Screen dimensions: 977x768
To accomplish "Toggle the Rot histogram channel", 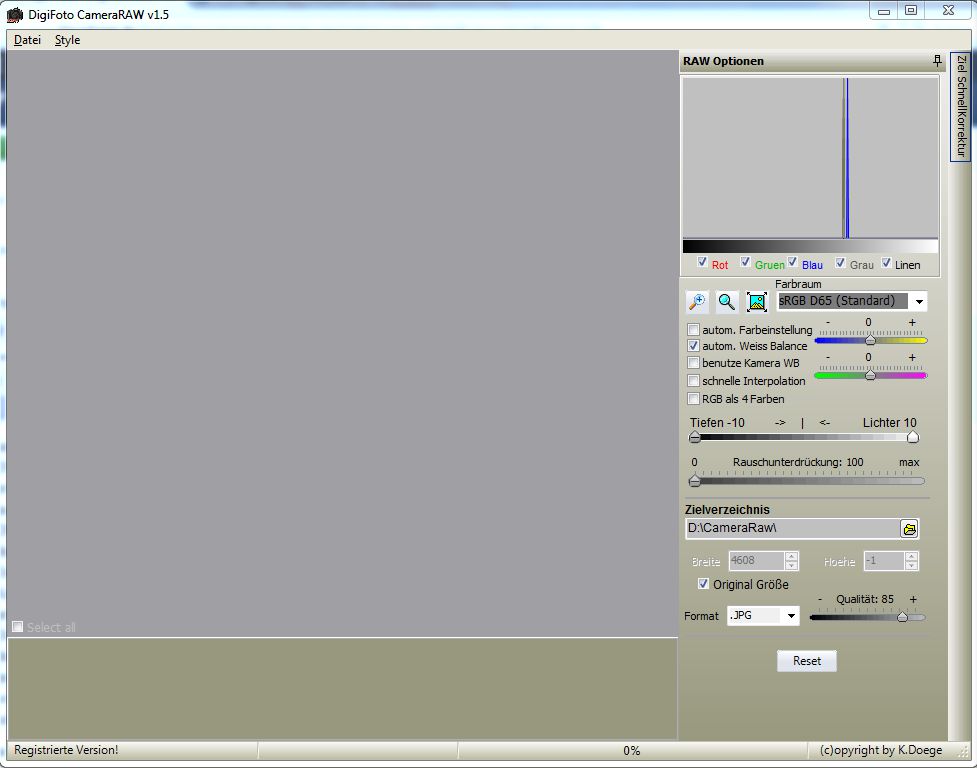I will coord(703,263).
